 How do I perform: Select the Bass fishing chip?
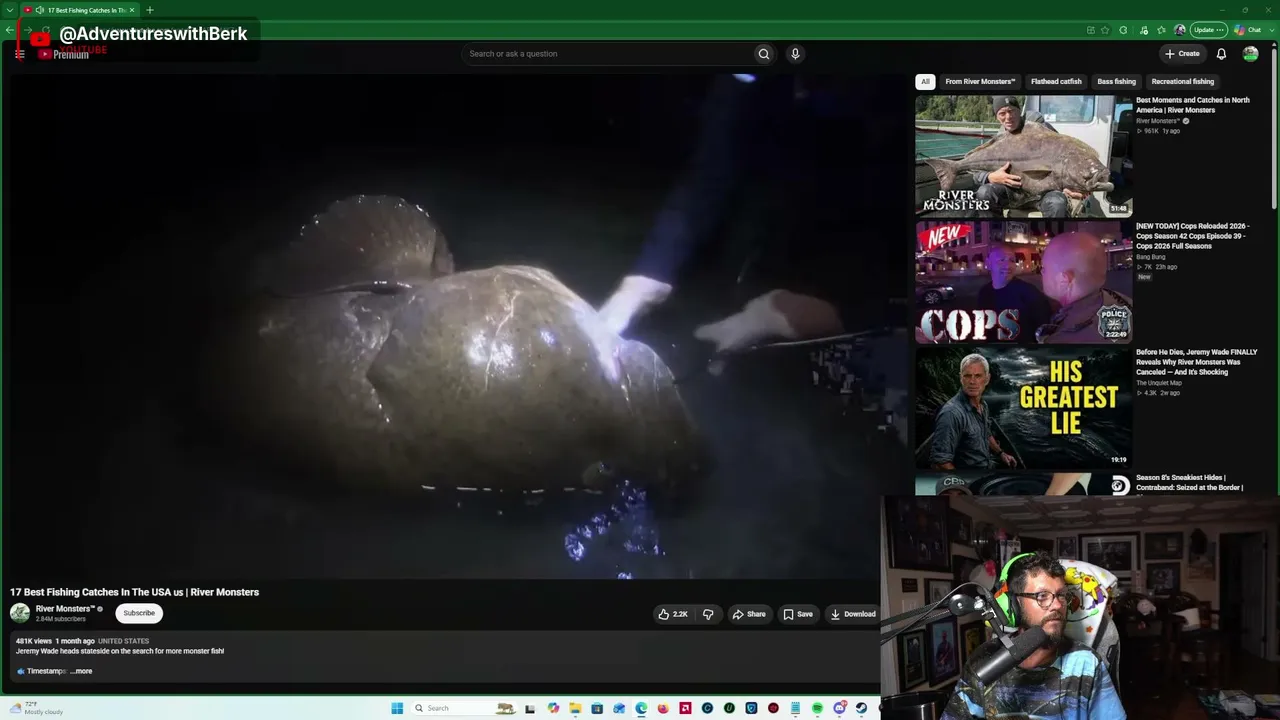(x=1117, y=82)
